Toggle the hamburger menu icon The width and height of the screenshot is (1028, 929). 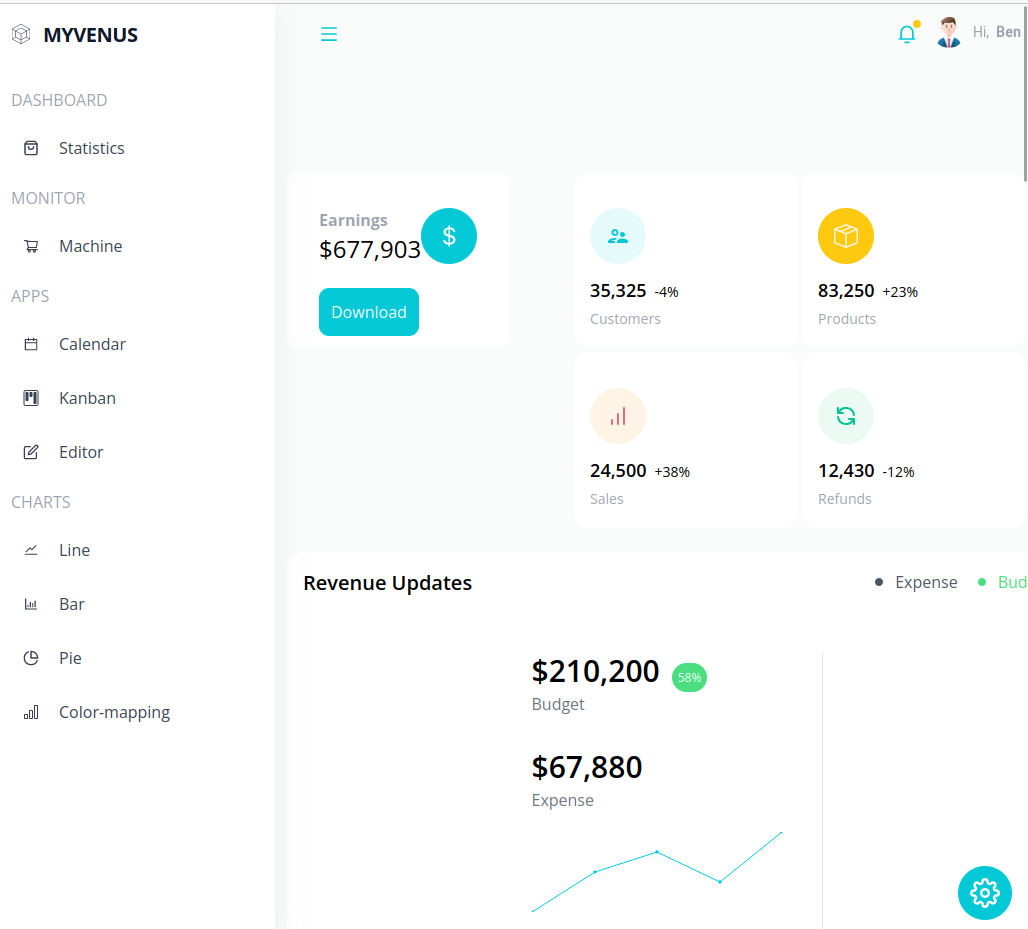pos(328,34)
